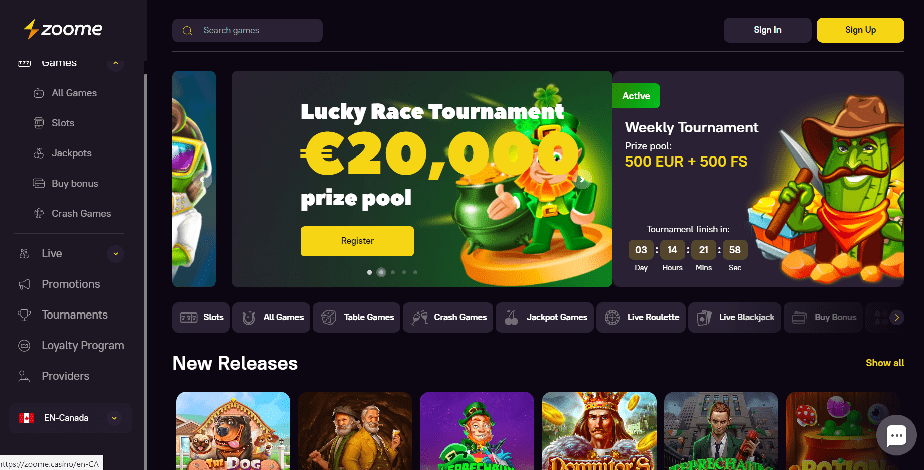Click the Loyalty Program icon

point(24,346)
